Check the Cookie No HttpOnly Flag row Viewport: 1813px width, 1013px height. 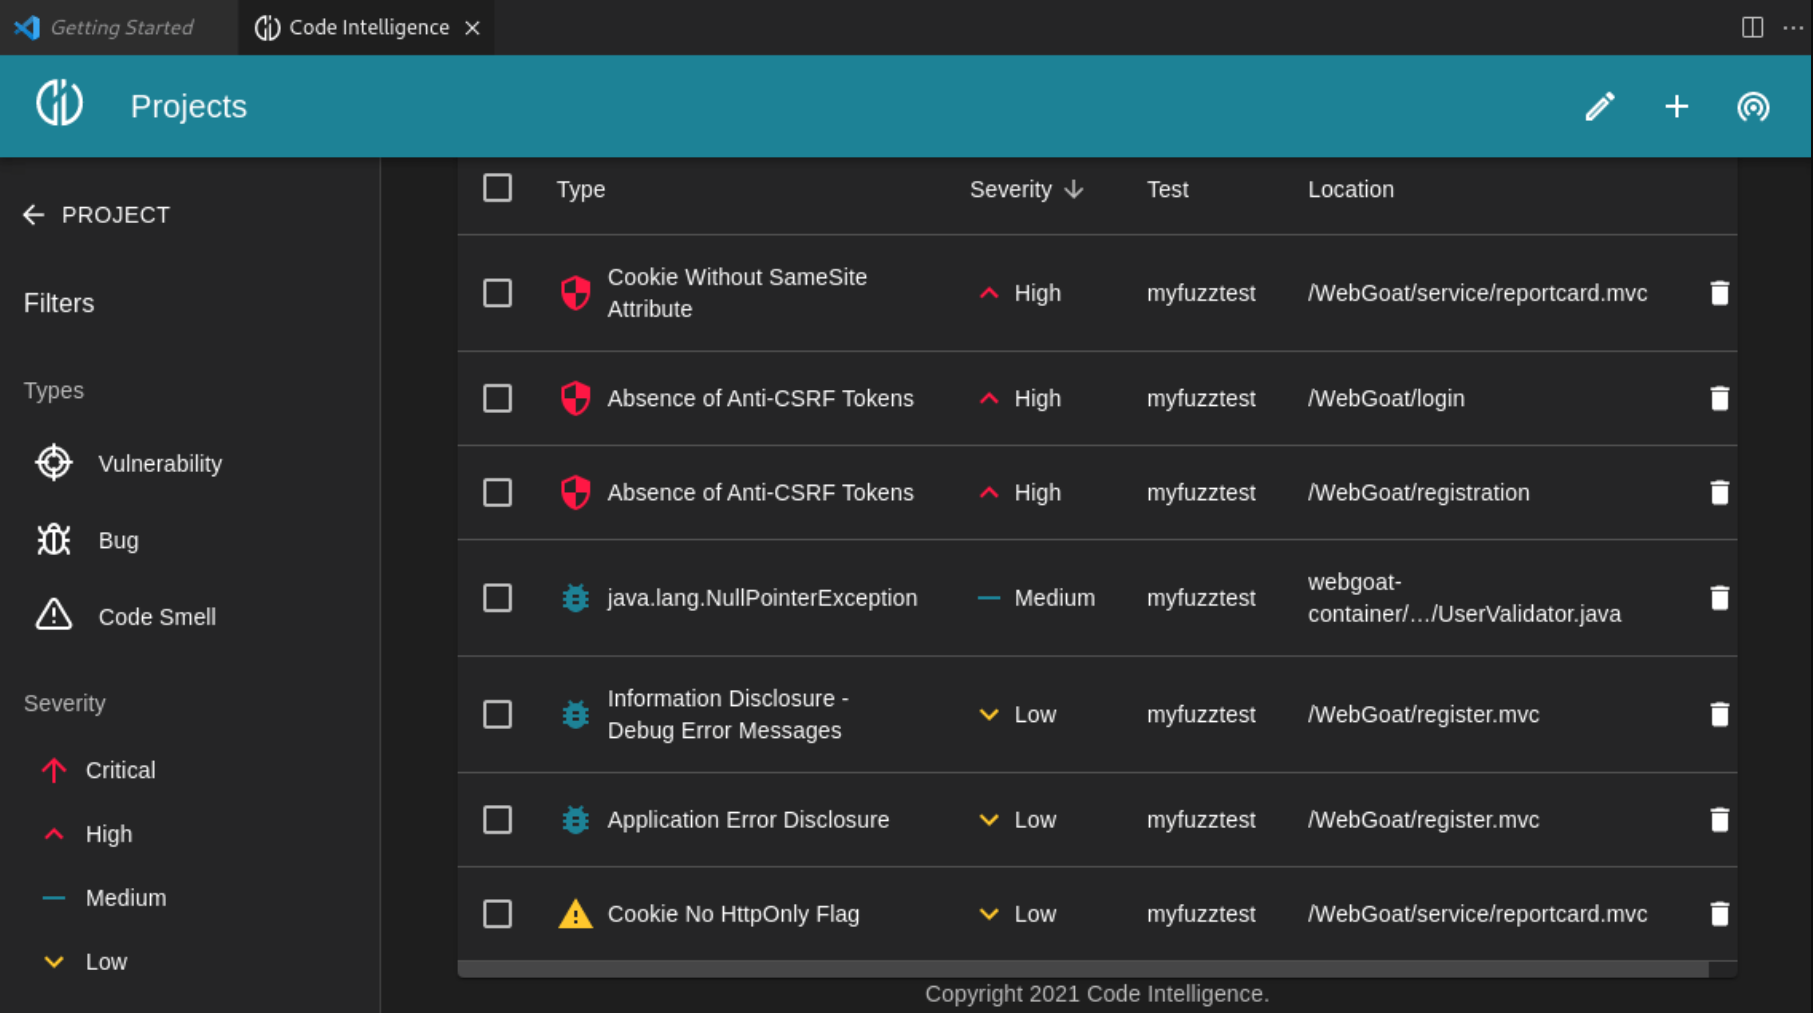(497, 914)
